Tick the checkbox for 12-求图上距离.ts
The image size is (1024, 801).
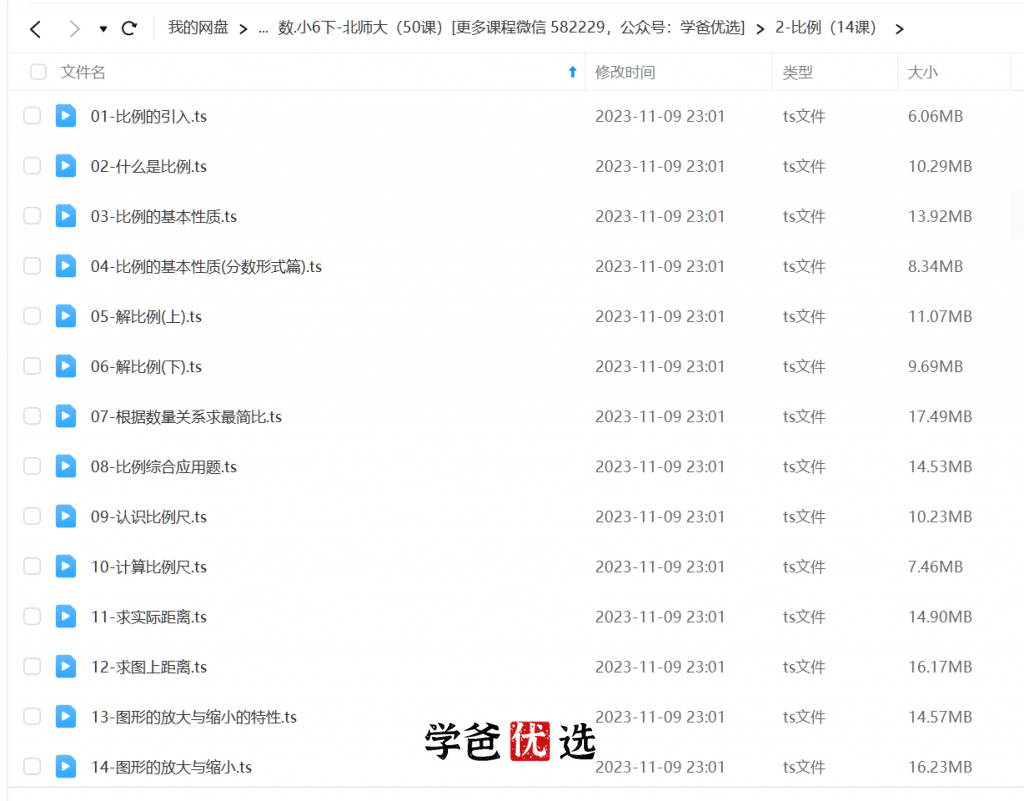click(32, 667)
